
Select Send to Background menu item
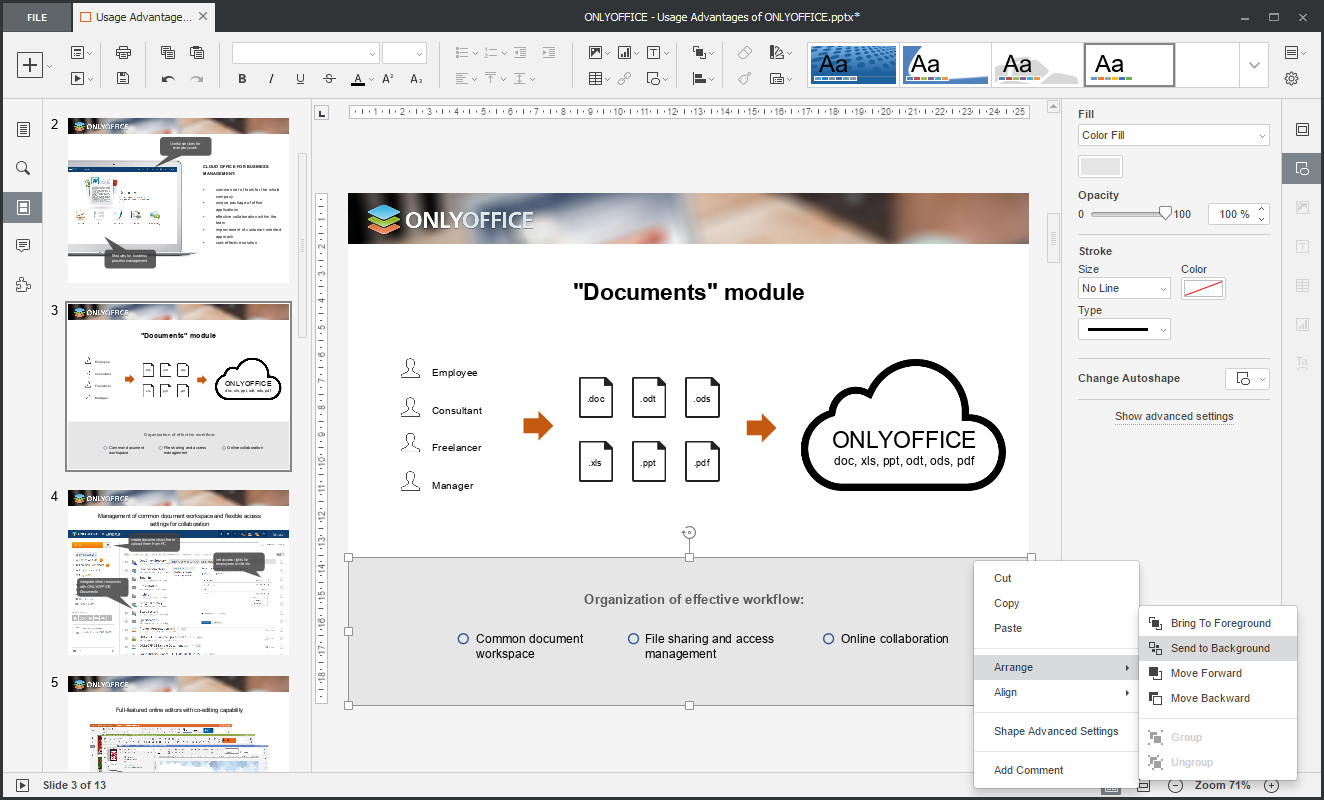tap(1219, 648)
